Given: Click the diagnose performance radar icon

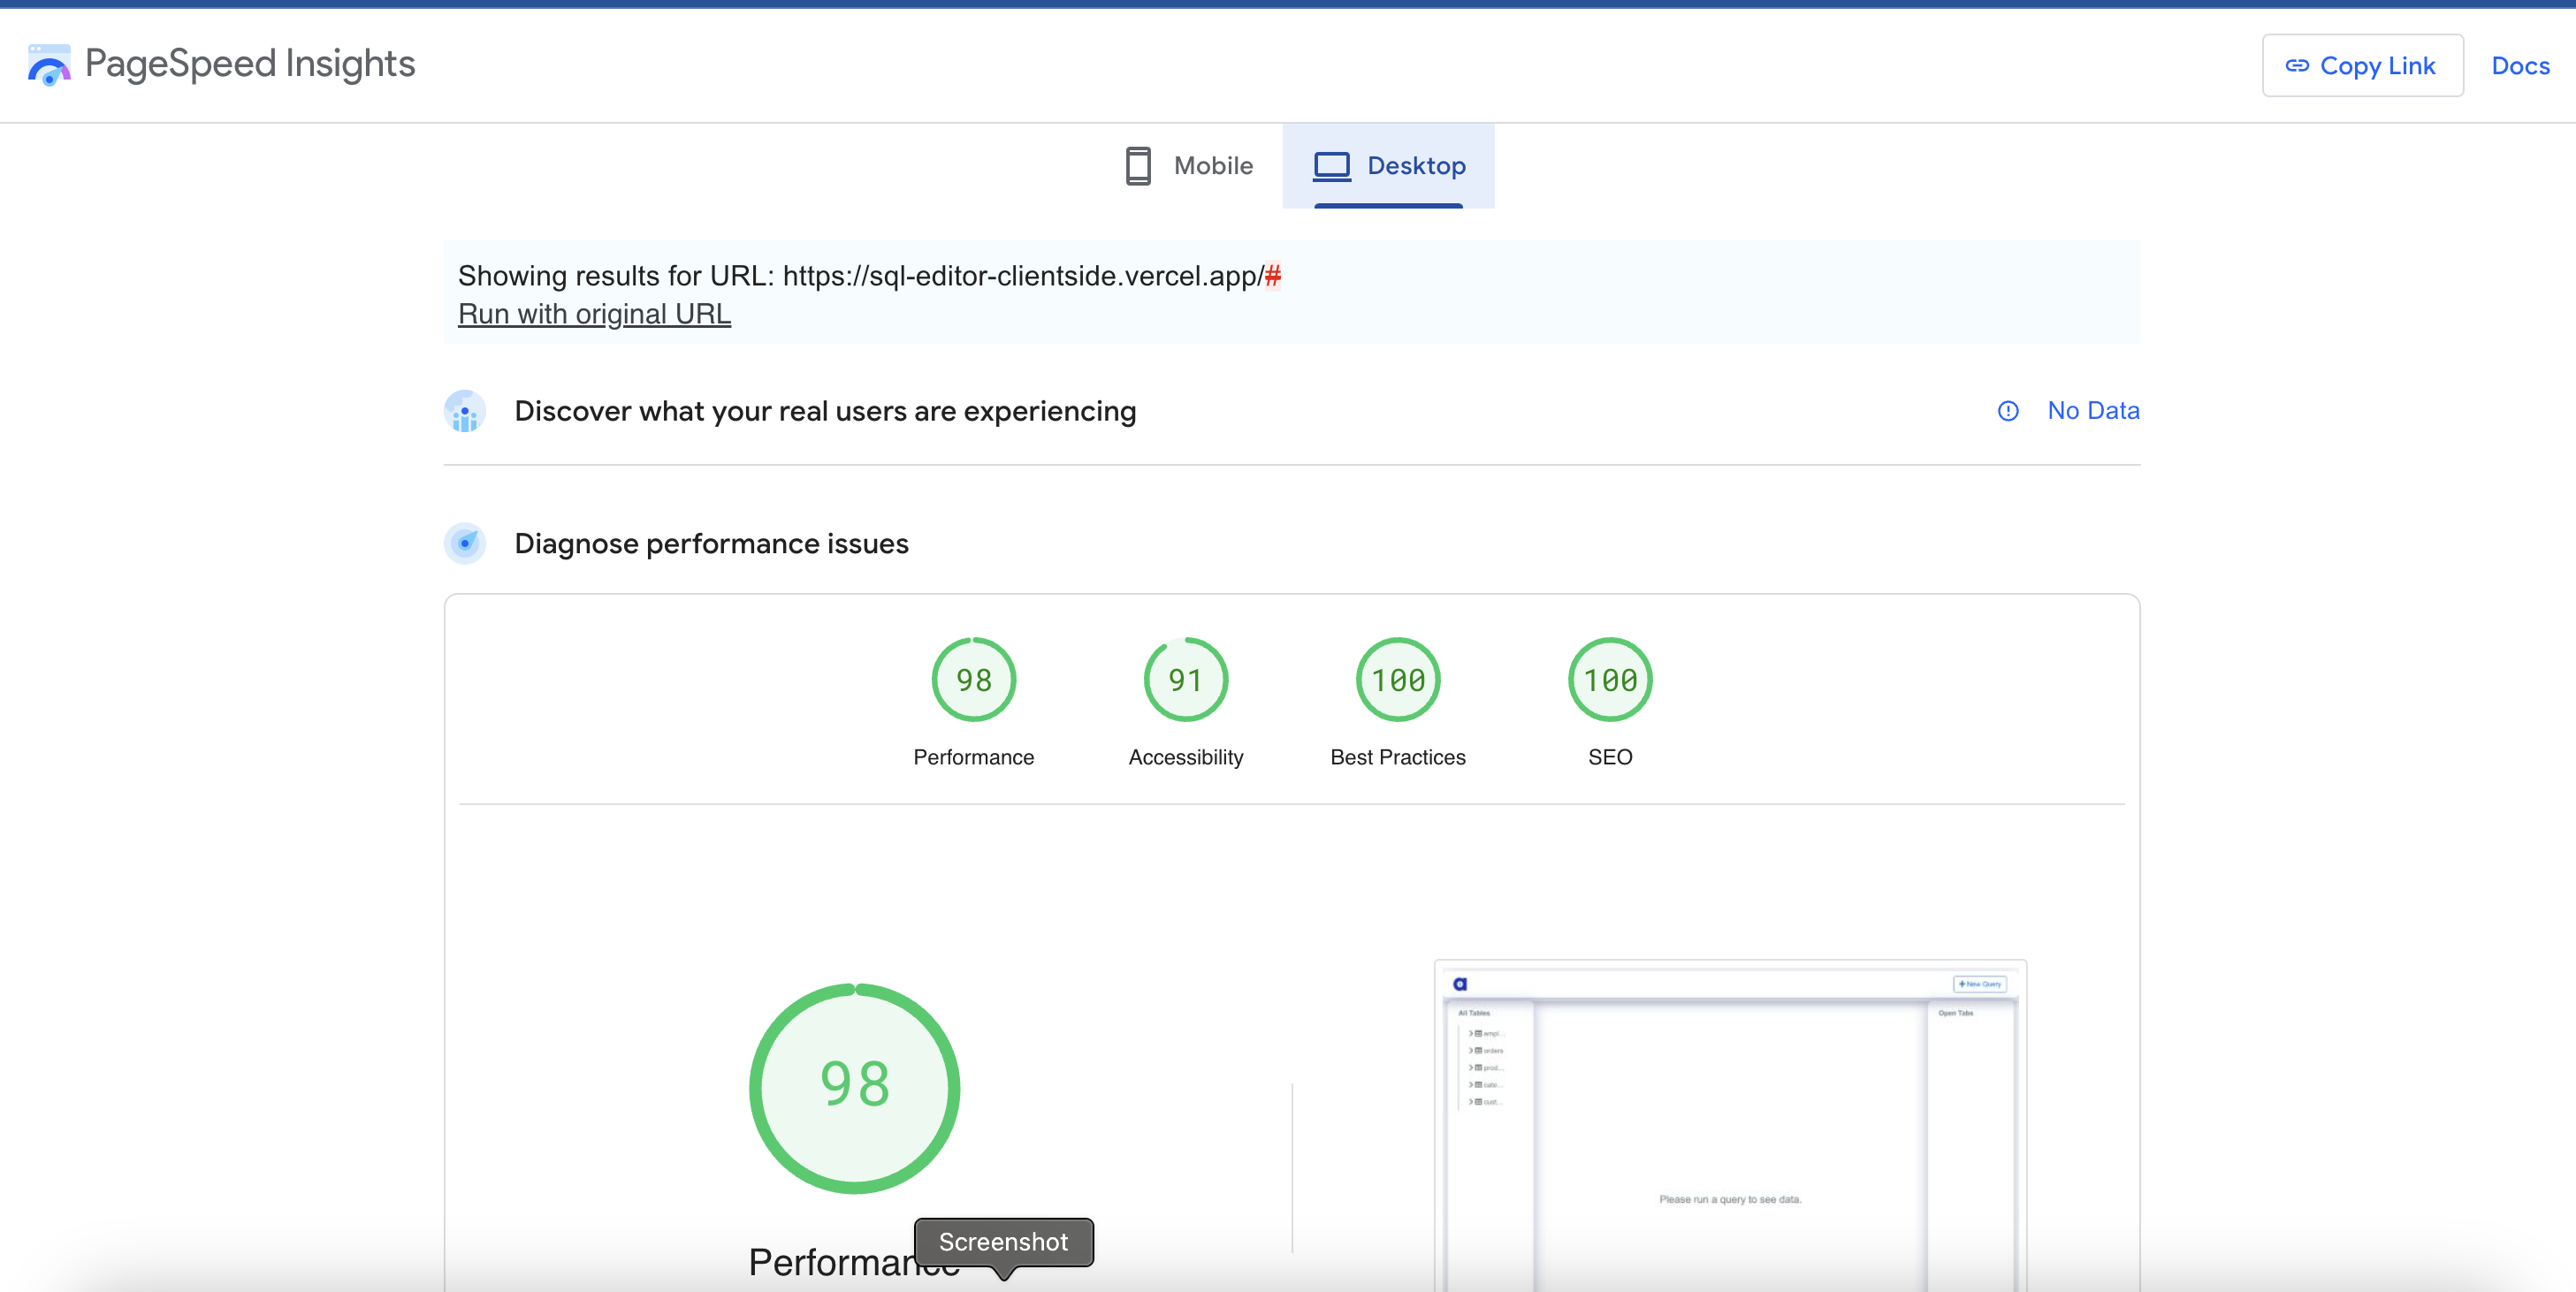Looking at the screenshot, I should tap(465, 543).
